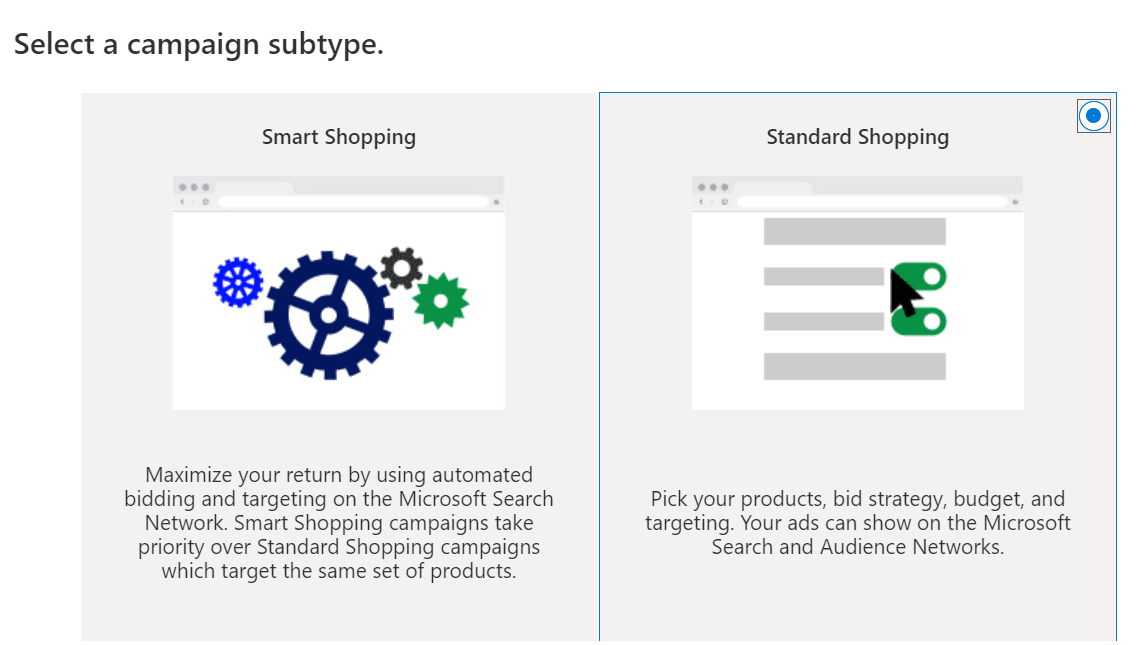The image size is (1138, 645).
Task: Choose the Standard Shopping card title
Action: click(857, 137)
